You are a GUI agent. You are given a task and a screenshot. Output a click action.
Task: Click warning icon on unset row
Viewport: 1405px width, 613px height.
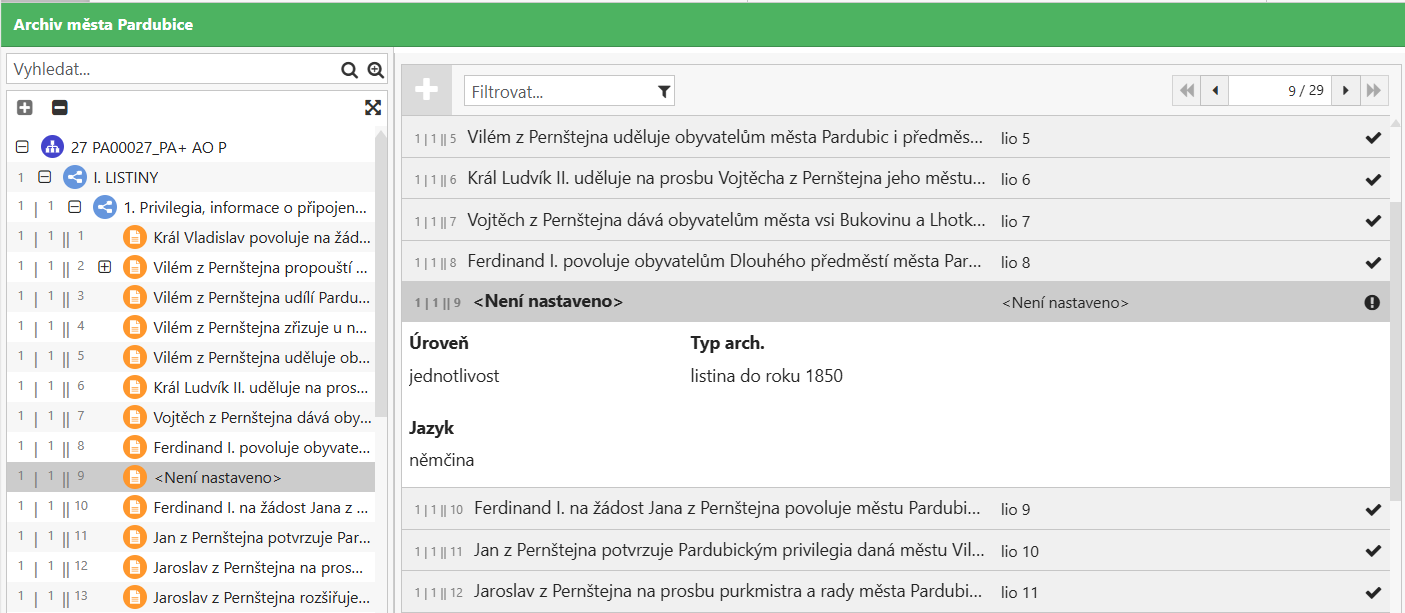click(x=1372, y=302)
